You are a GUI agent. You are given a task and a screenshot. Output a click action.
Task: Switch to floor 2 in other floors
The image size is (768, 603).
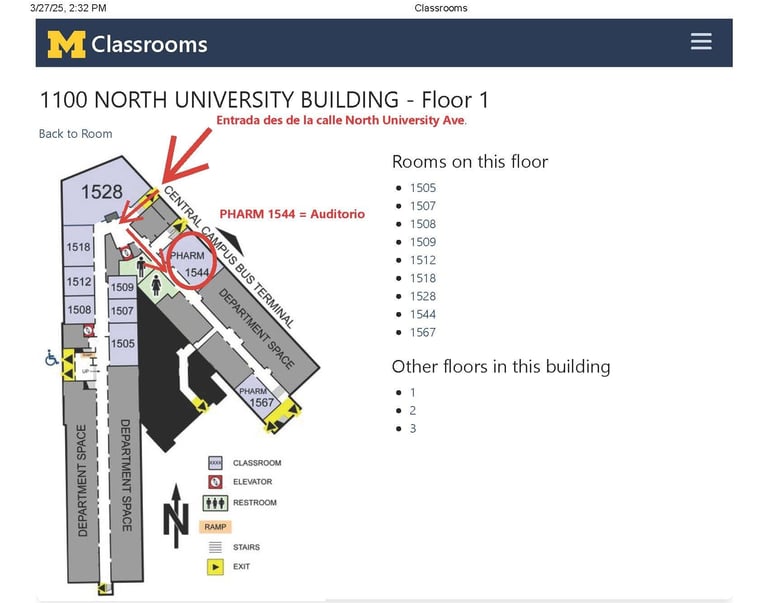tap(413, 411)
